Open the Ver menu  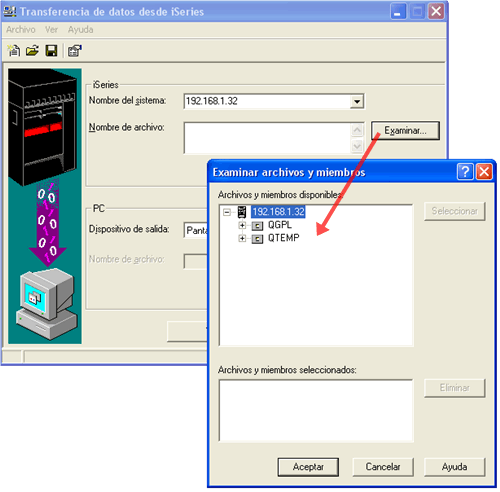51,30
